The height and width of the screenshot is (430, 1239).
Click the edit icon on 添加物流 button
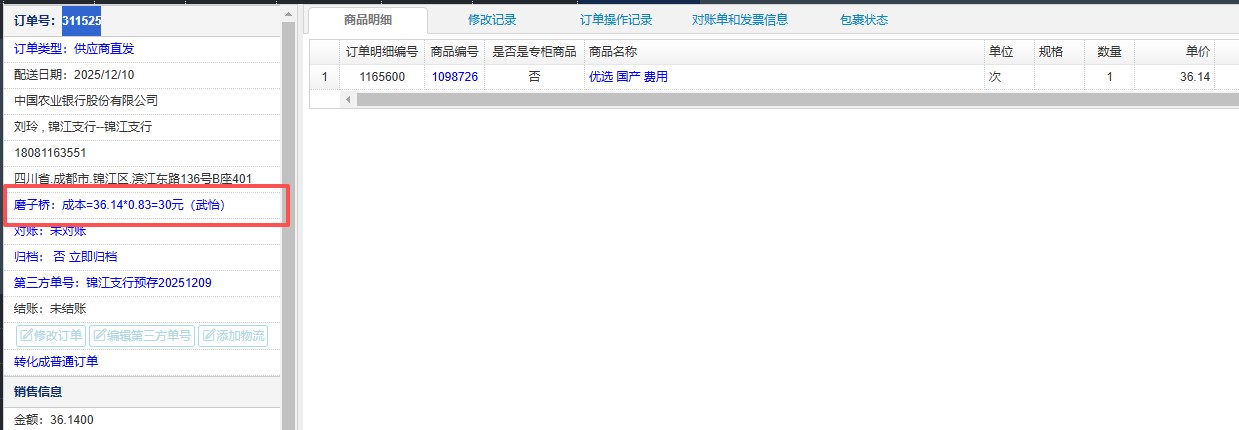[x=209, y=336]
